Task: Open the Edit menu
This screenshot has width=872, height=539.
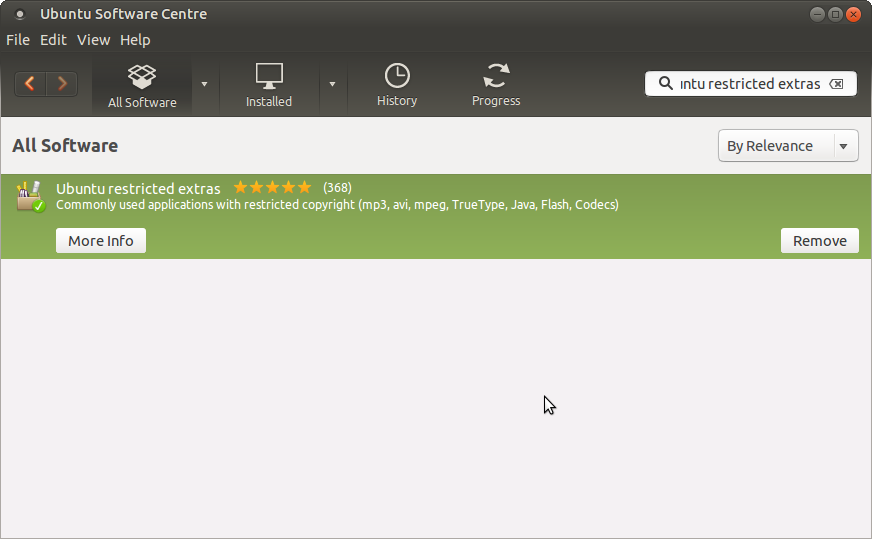Action: [53, 40]
